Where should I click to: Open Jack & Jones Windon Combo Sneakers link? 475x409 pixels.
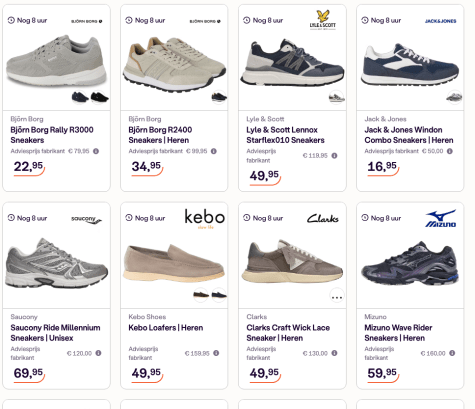409,135
